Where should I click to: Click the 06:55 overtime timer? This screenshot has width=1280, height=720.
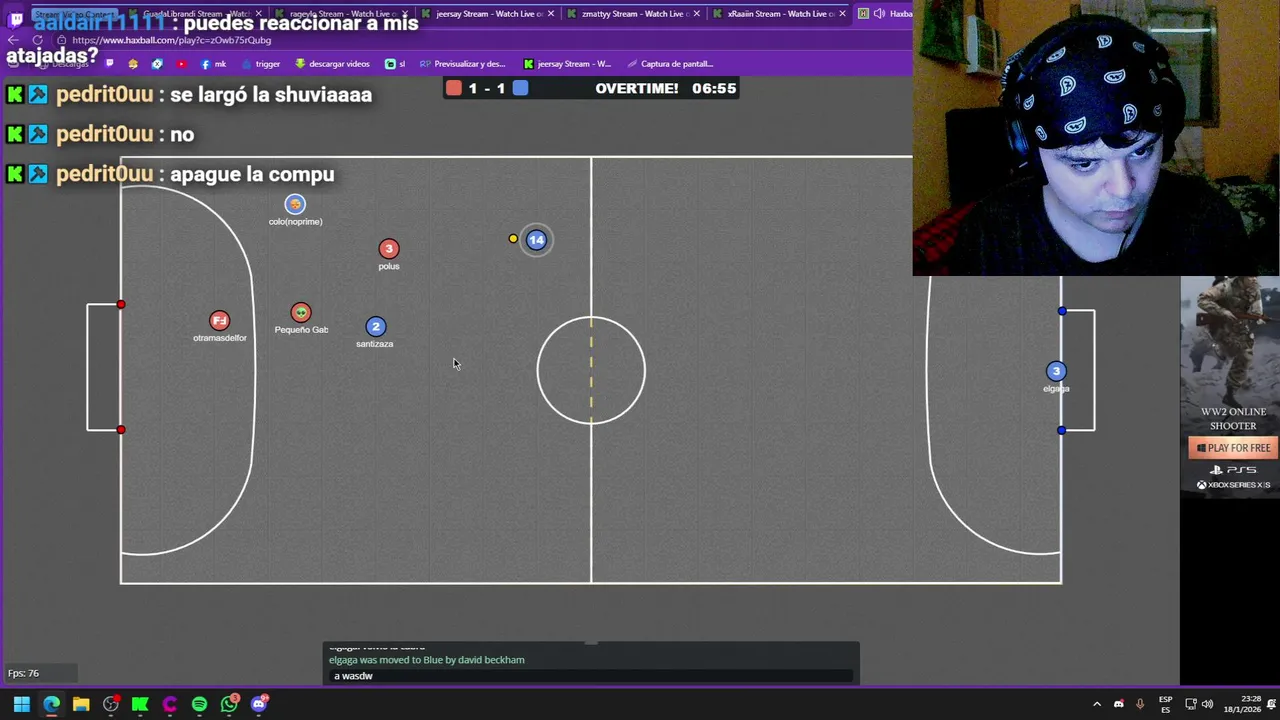(714, 88)
